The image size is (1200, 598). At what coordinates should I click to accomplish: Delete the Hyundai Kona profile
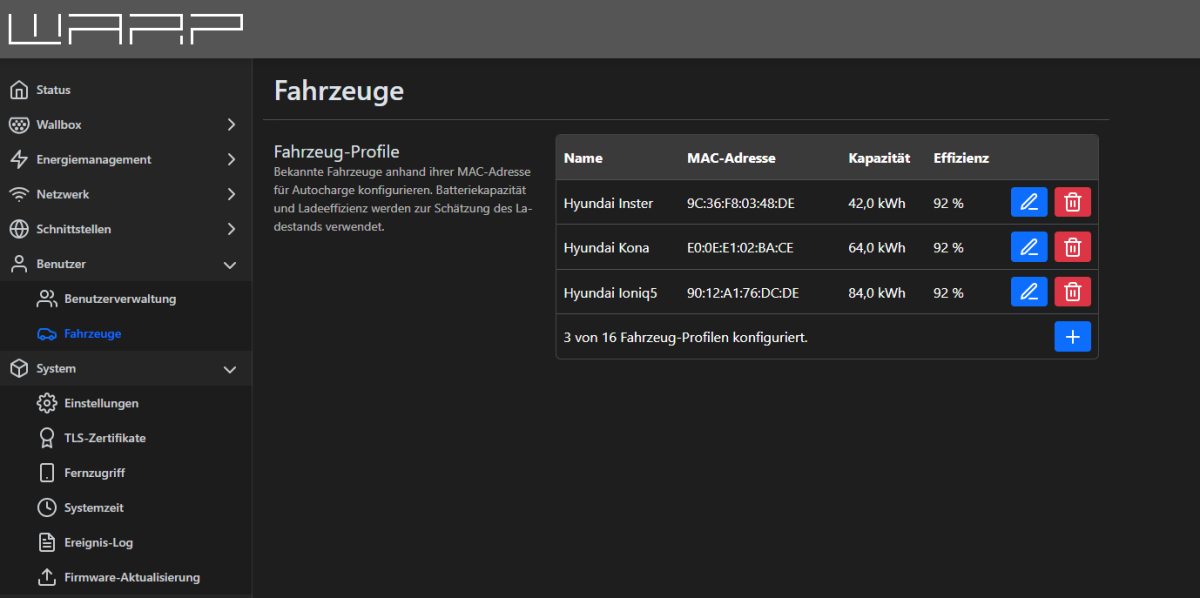click(1073, 247)
